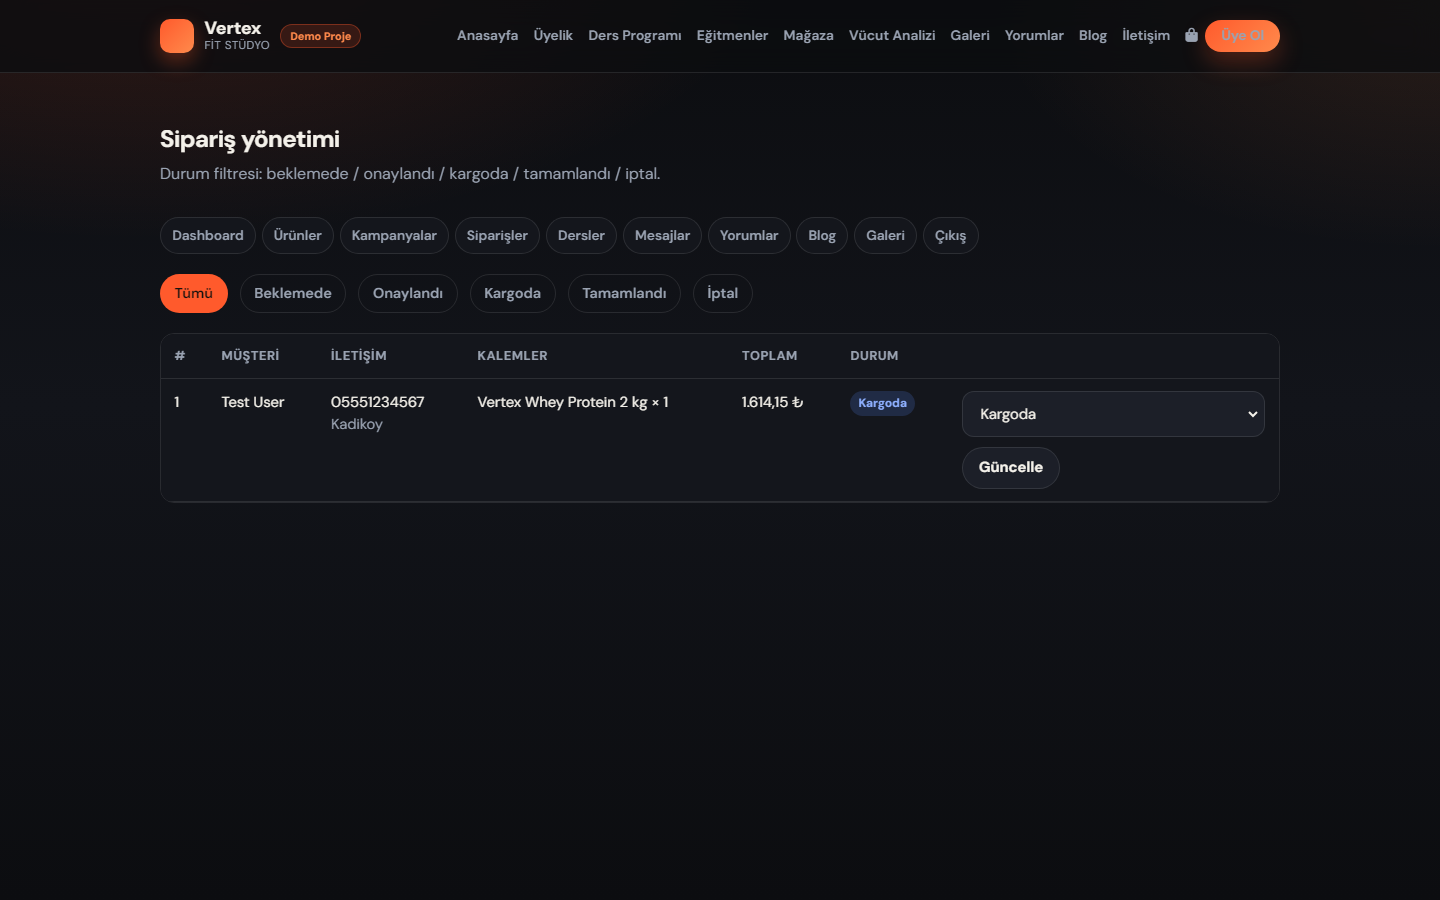Image resolution: width=1440 pixels, height=900 pixels.
Task: Click the Üye Ol signup button
Action: click(x=1242, y=35)
